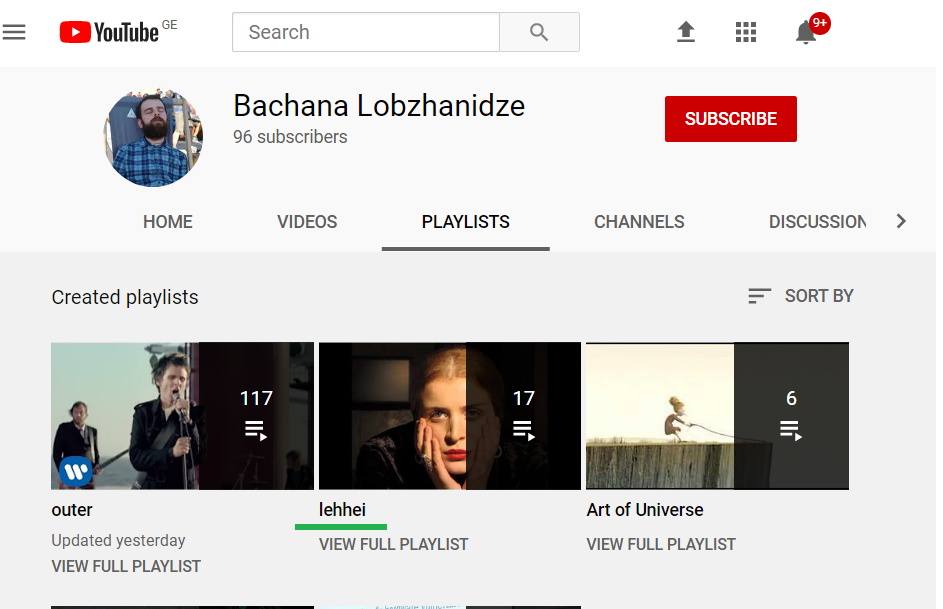Viewport: 943px width, 609px height.
Task: Open the notifications bell
Action: tap(806, 32)
